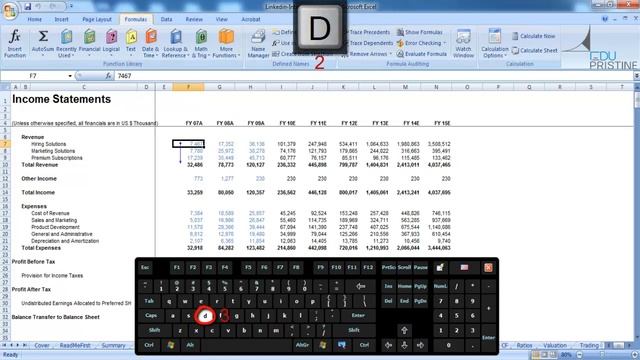
Task: Open the Cover sheet tab
Action: (x=42, y=345)
